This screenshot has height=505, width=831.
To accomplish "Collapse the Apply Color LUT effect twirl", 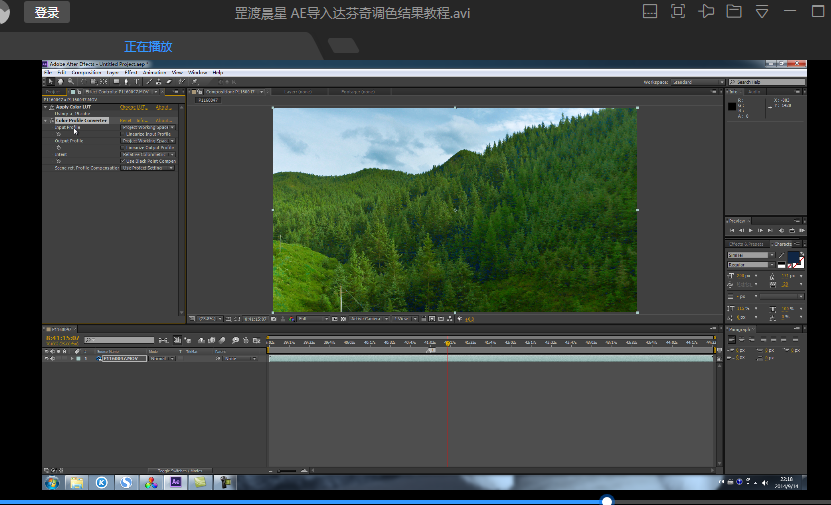I will pos(45,107).
